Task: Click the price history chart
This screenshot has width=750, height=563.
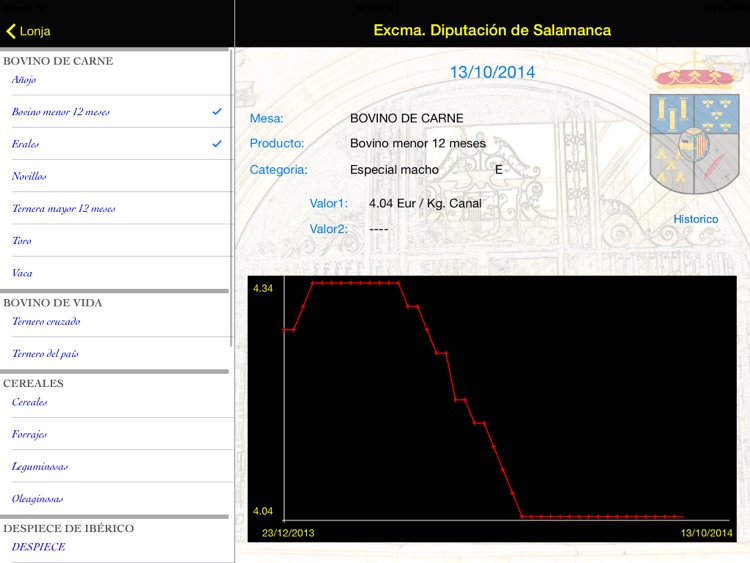Action: (x=492, y=409)
